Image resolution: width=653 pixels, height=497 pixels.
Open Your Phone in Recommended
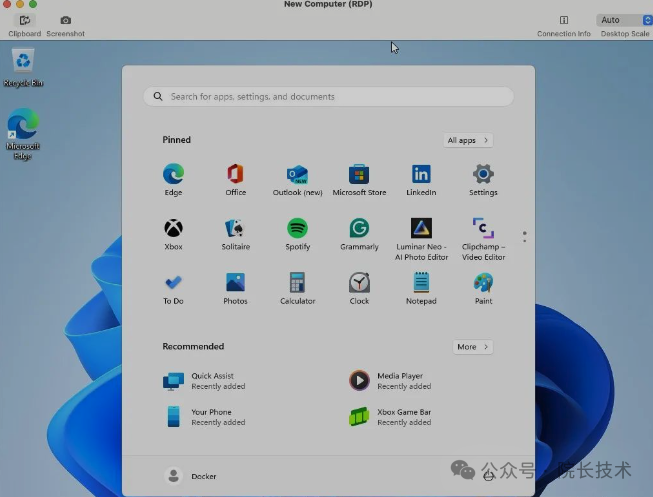204,417
